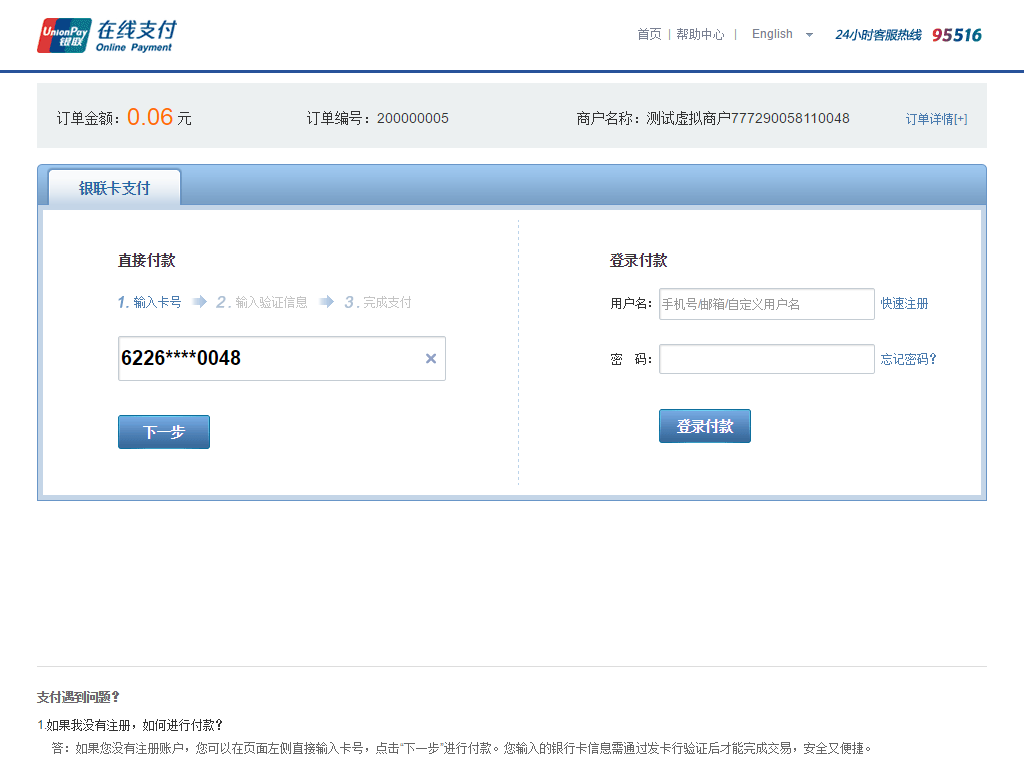
Task: Focus the card number field 6226****0048
Action: 270,359
